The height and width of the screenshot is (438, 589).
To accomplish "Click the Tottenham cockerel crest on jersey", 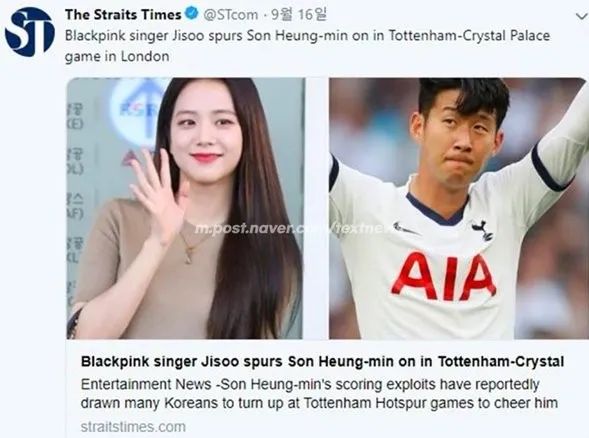I will pos(483,230).
